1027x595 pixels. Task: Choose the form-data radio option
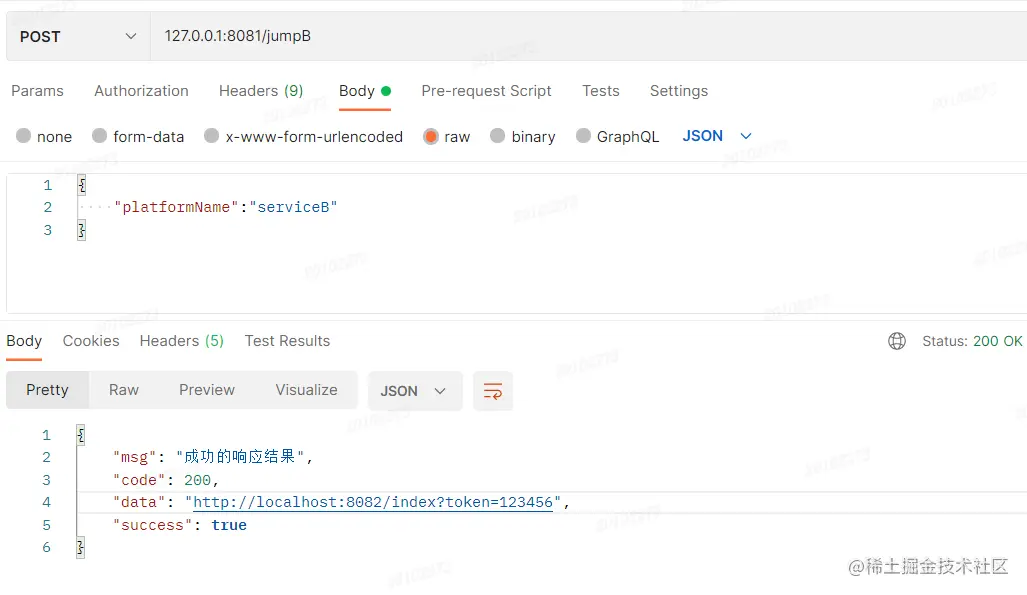[x=100, y=136]
